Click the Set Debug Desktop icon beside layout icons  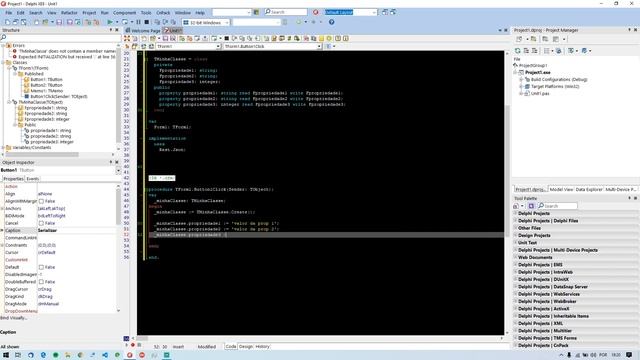click(393, 12)
